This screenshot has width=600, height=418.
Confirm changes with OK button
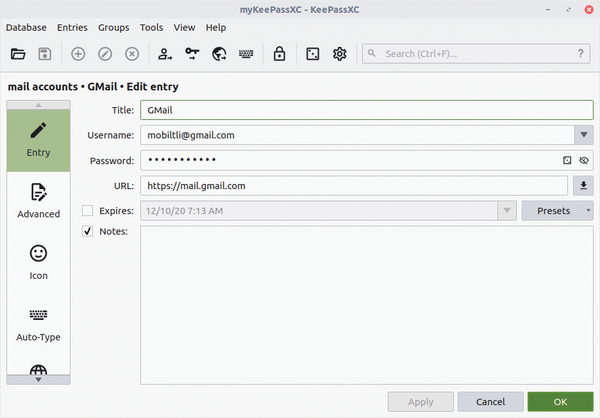(x=560, y=402)
